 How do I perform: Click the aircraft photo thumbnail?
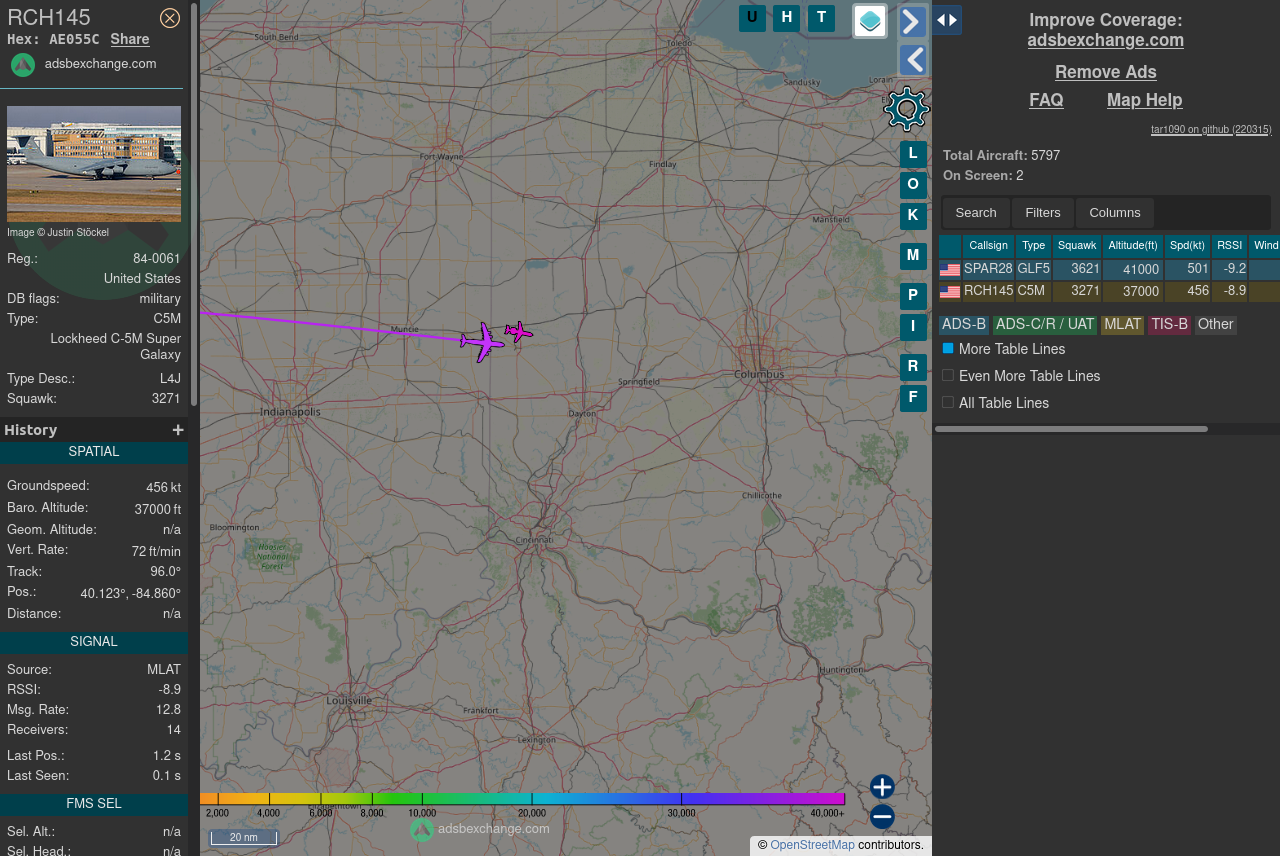(x=94, y=164)
